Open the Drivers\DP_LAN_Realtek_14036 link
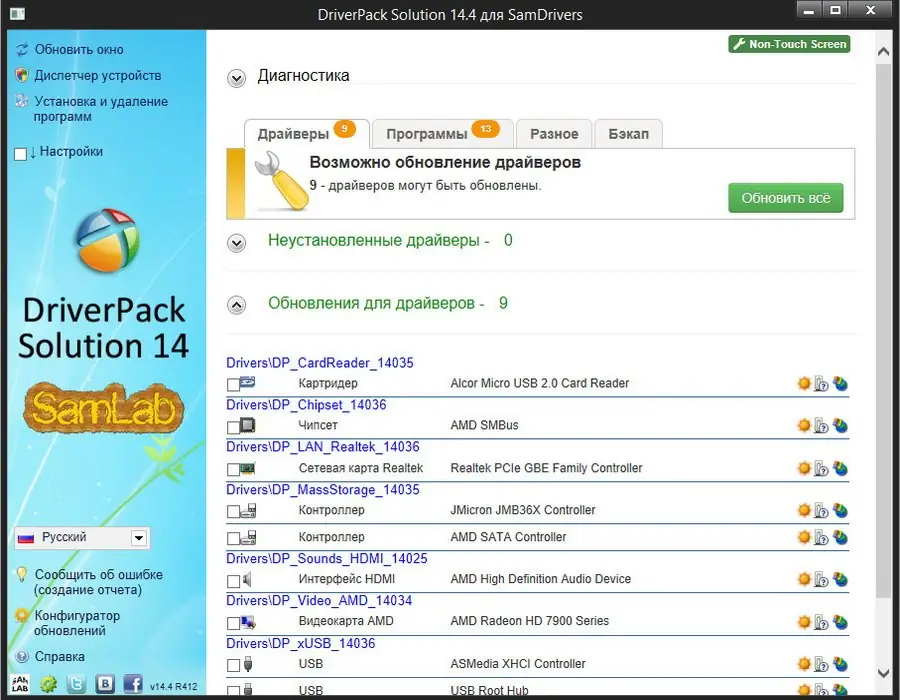Image resolution: width=900 pixels, height=700 pixels. [323, 446]
